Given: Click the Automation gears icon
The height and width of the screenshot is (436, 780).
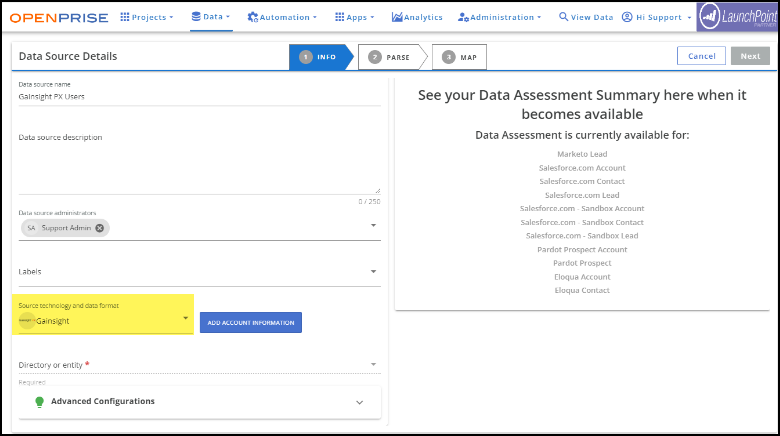Looking at the screenshot, I should click(x=253, y=17).
